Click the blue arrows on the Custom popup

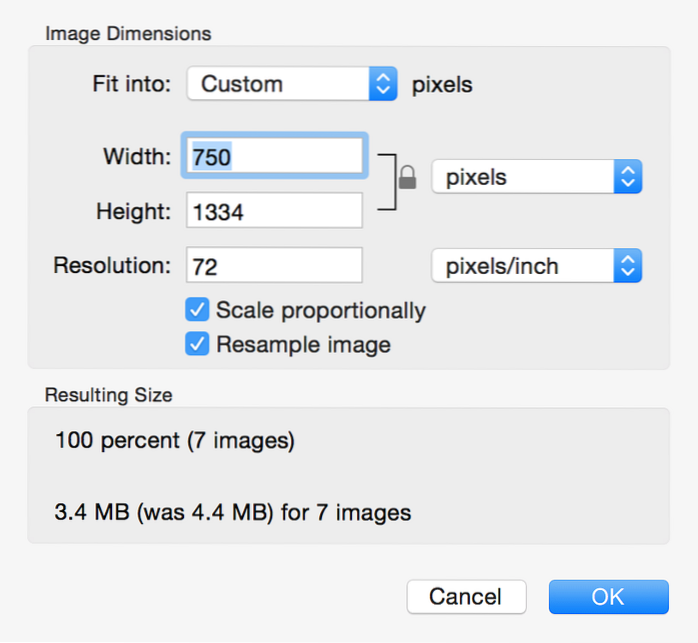(x=383, y=85)
